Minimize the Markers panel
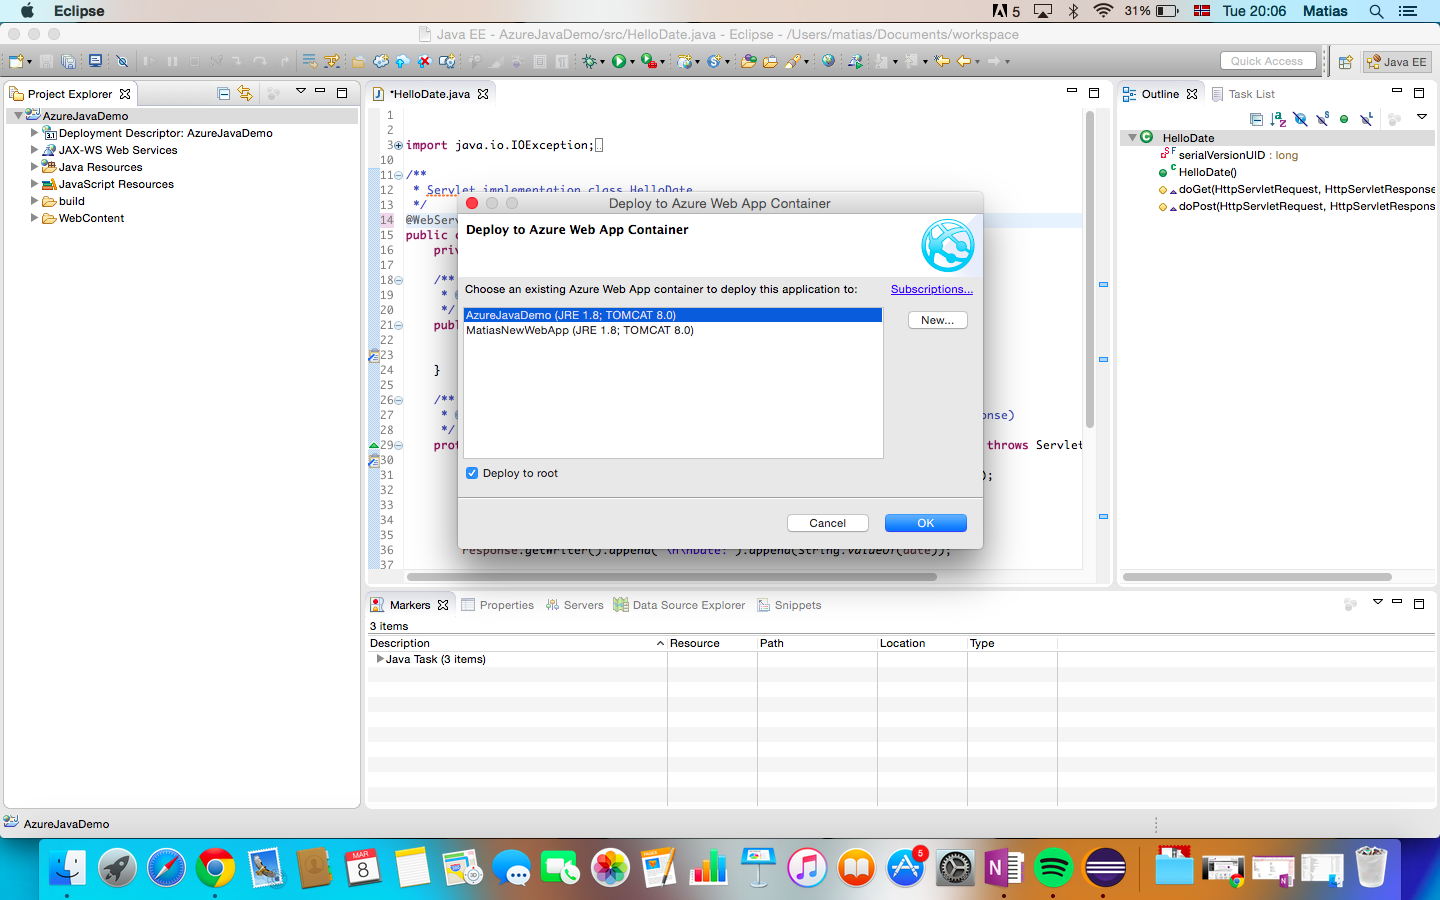 pyautogui.click(x=1397, y=602)
